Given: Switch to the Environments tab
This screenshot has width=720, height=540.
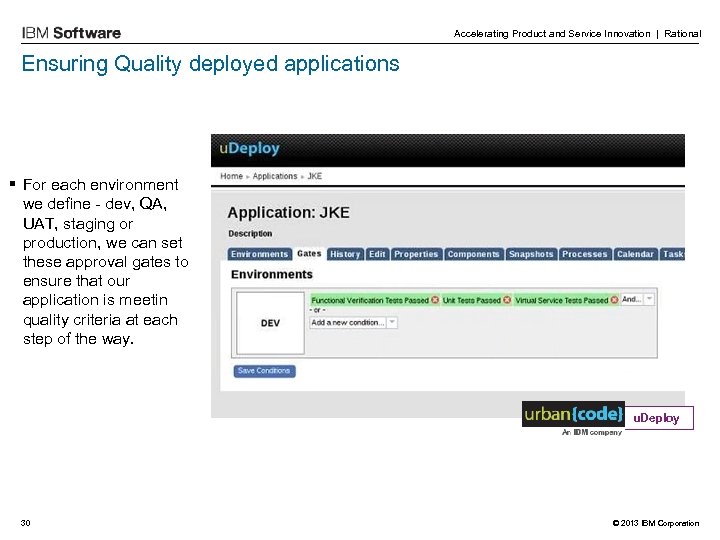Looking at the screenshot, I should pyautogui.click(x=259, y=254).
